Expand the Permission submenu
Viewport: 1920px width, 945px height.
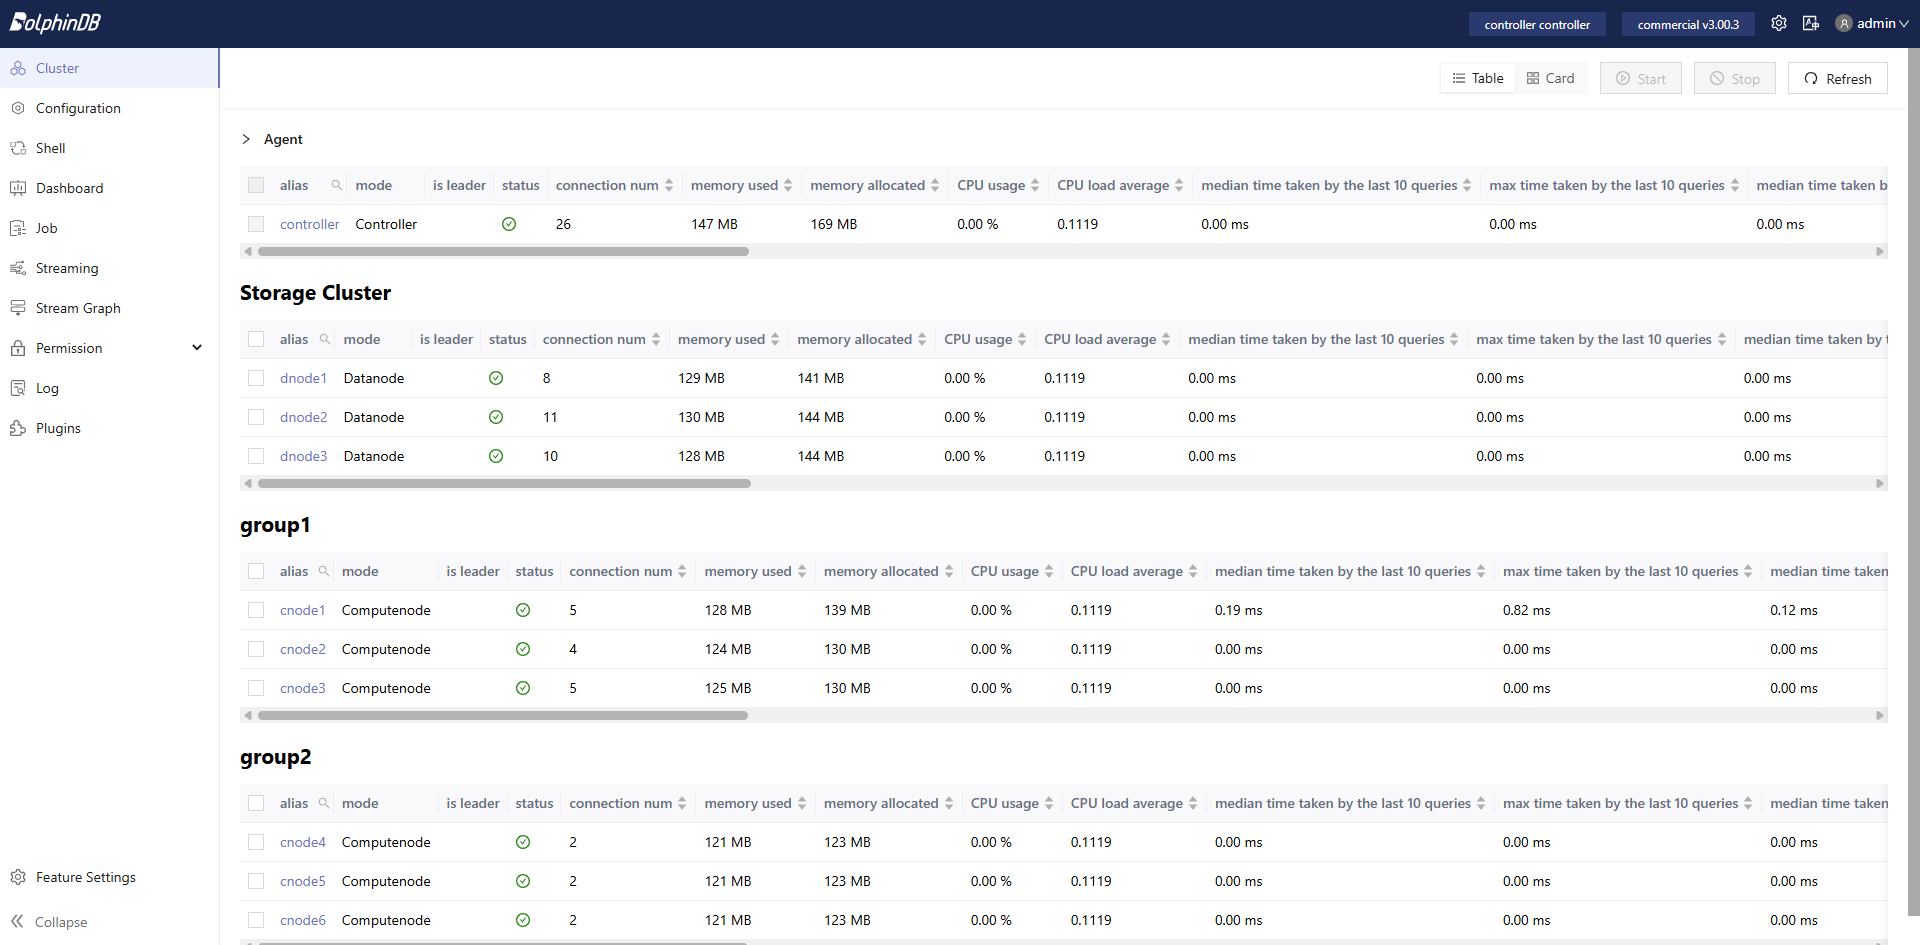197,348
